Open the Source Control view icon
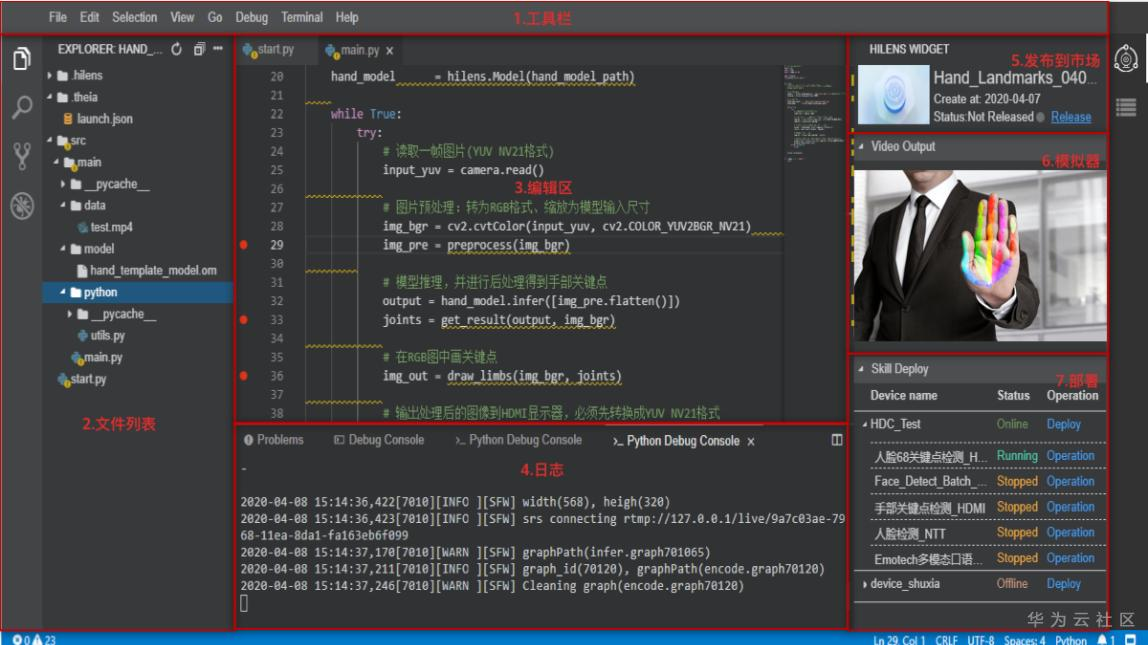The height and width of the screenshot is (645, 1148). click(x=21, y=156)
